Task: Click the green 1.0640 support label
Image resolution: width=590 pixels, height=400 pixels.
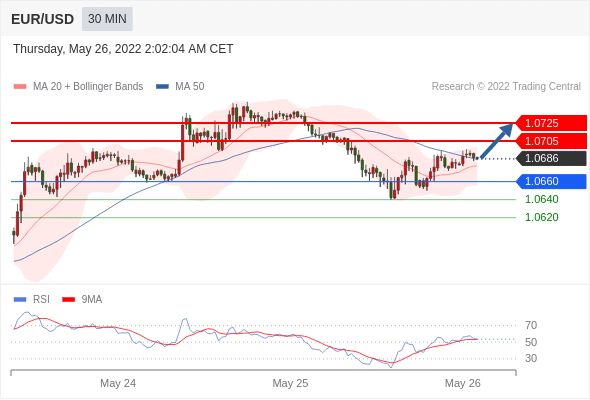Action: (542, 199)
